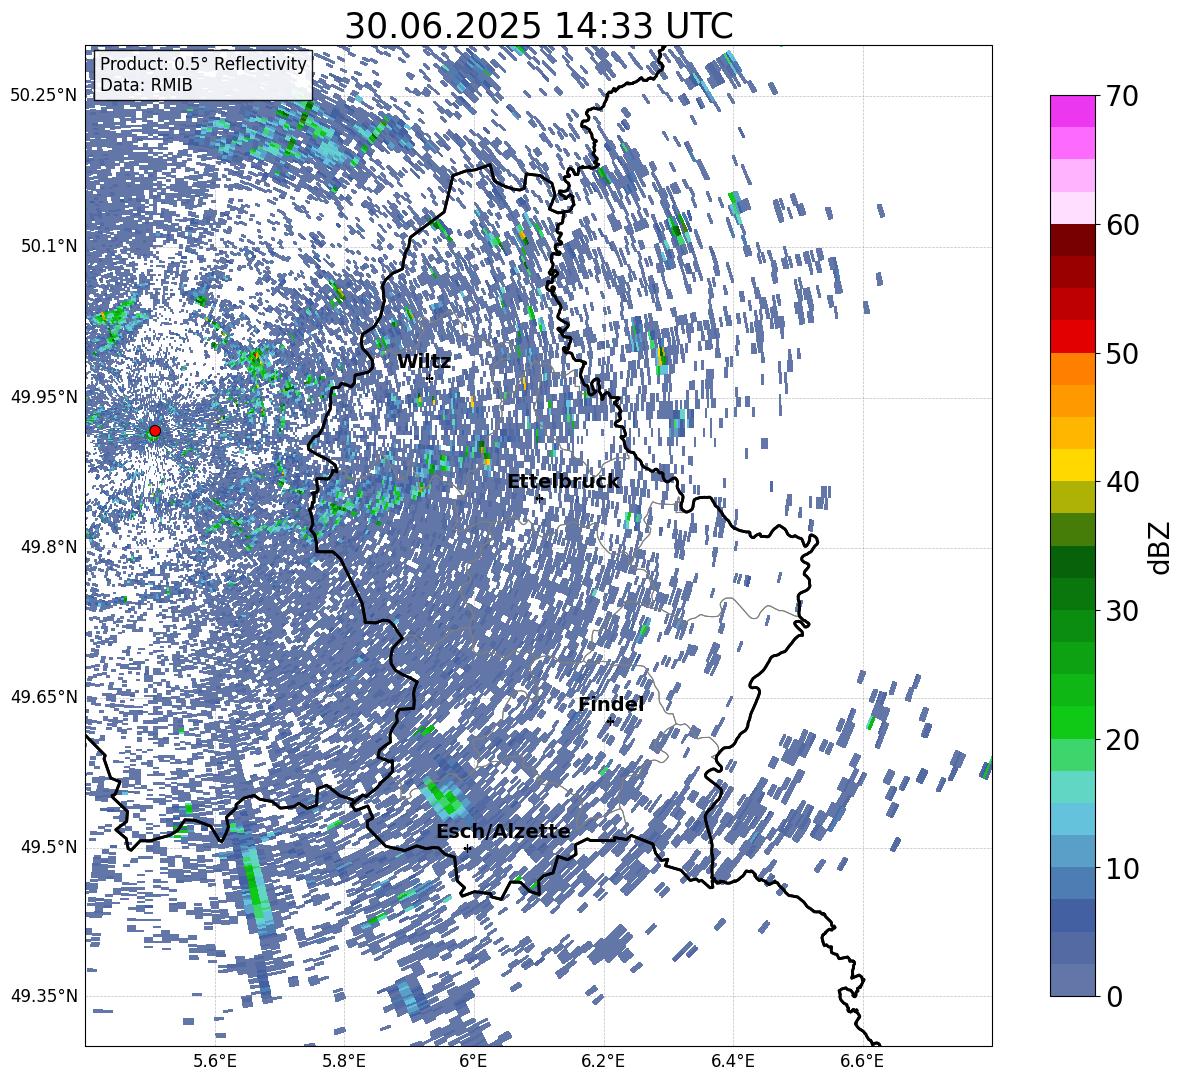Click the green echo cell north of Esch/Alzette
This screenshot has height=1081, width=1184.
coord(444,797)
